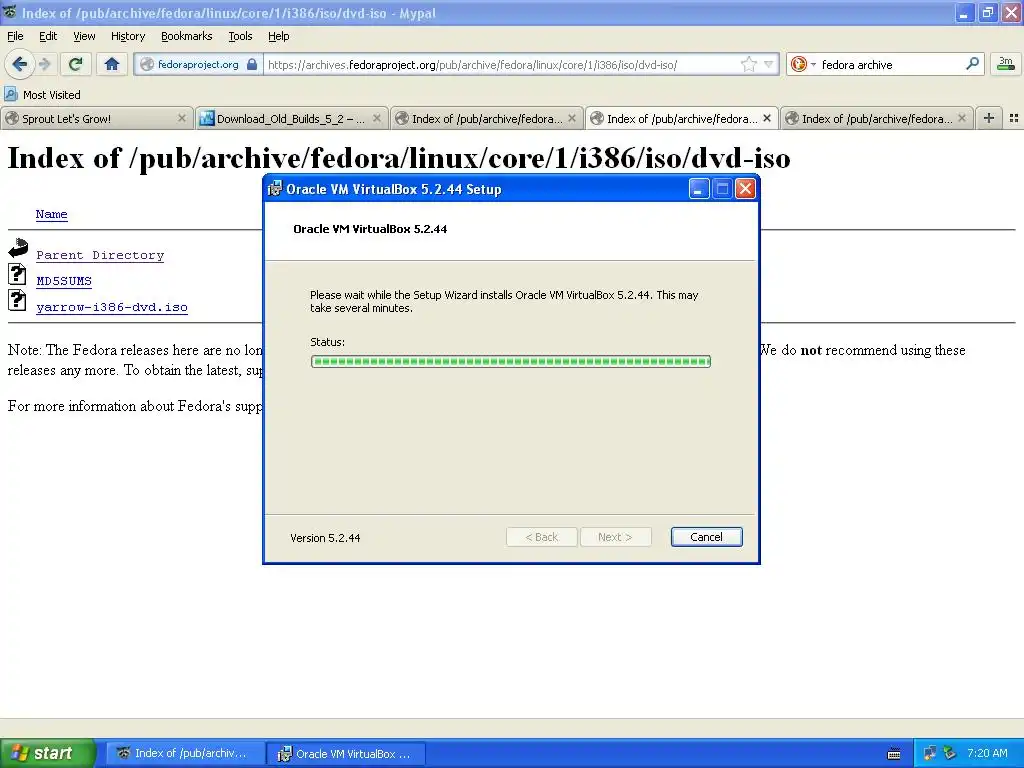This screenshot has height=768, width=1024.
Task: Bookmark this page with the star icon
Action: coord(748,64)
